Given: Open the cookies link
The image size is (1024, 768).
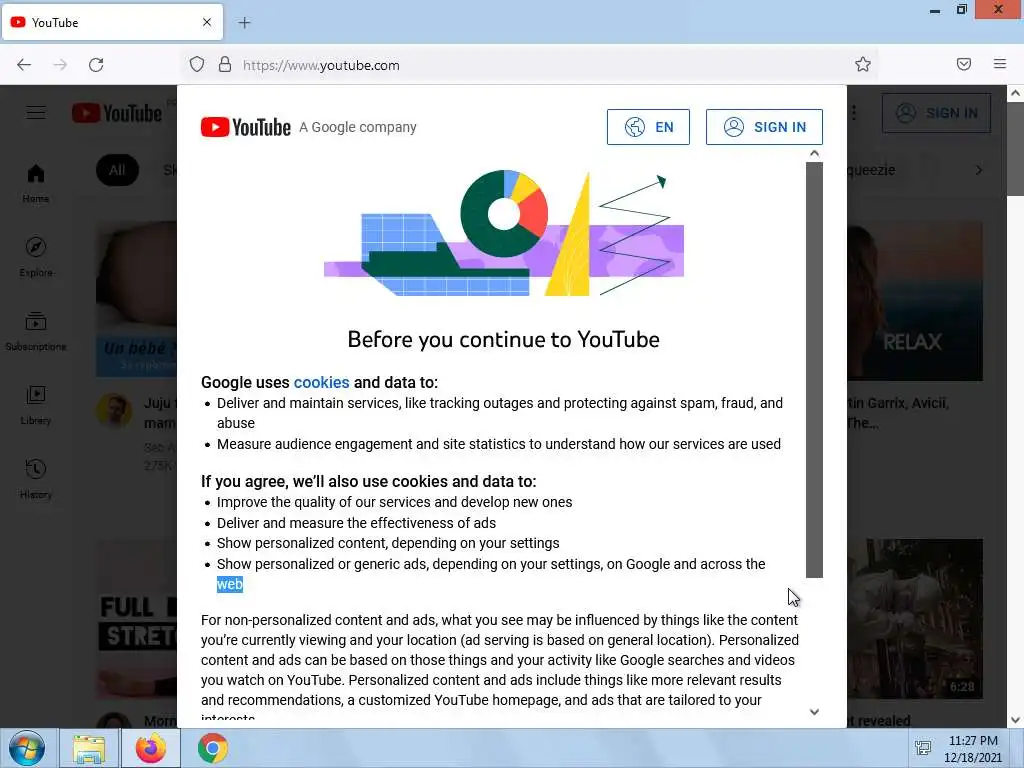Looking at the screenshot, I should click(x=321, y=382).
